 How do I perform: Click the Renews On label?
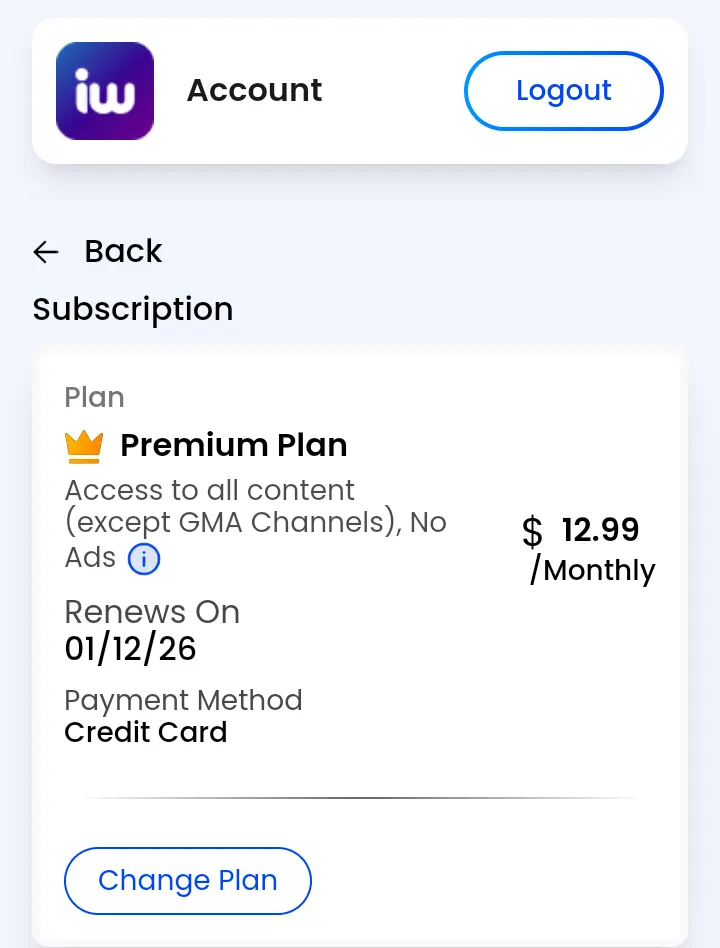[x=152, y=612]
